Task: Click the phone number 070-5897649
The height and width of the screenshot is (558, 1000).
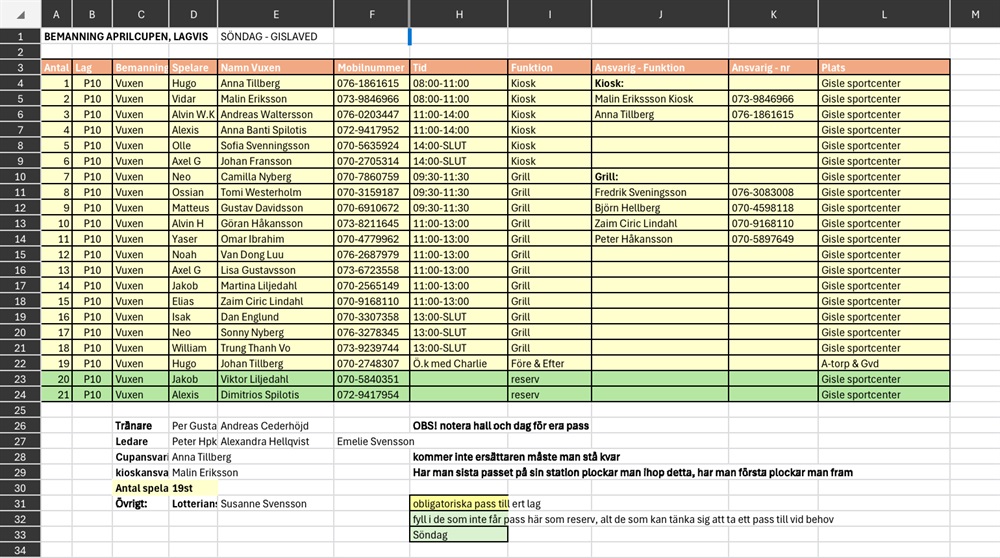Action: (772, 239)
